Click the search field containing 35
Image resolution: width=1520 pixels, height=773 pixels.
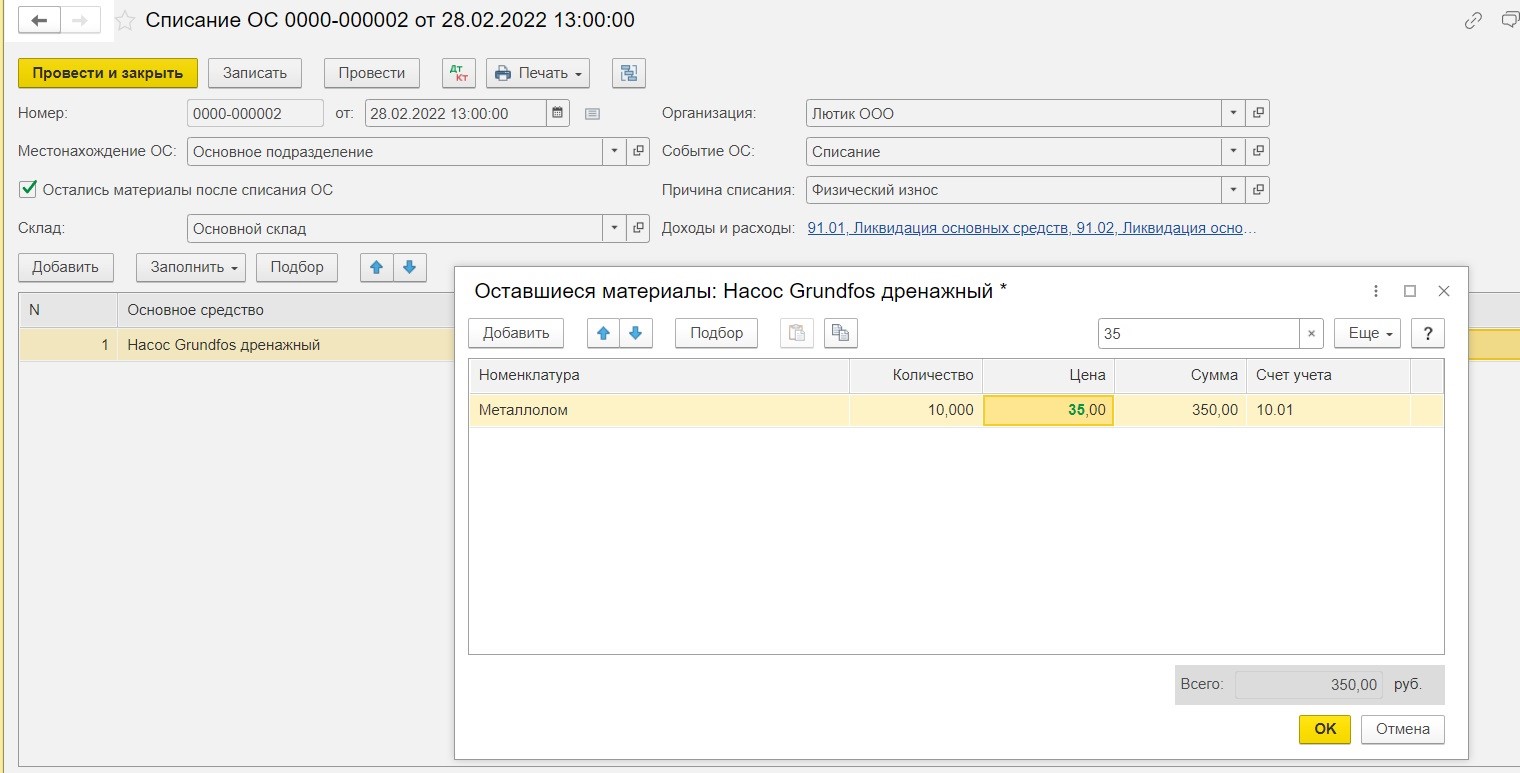click(1198, 334)
